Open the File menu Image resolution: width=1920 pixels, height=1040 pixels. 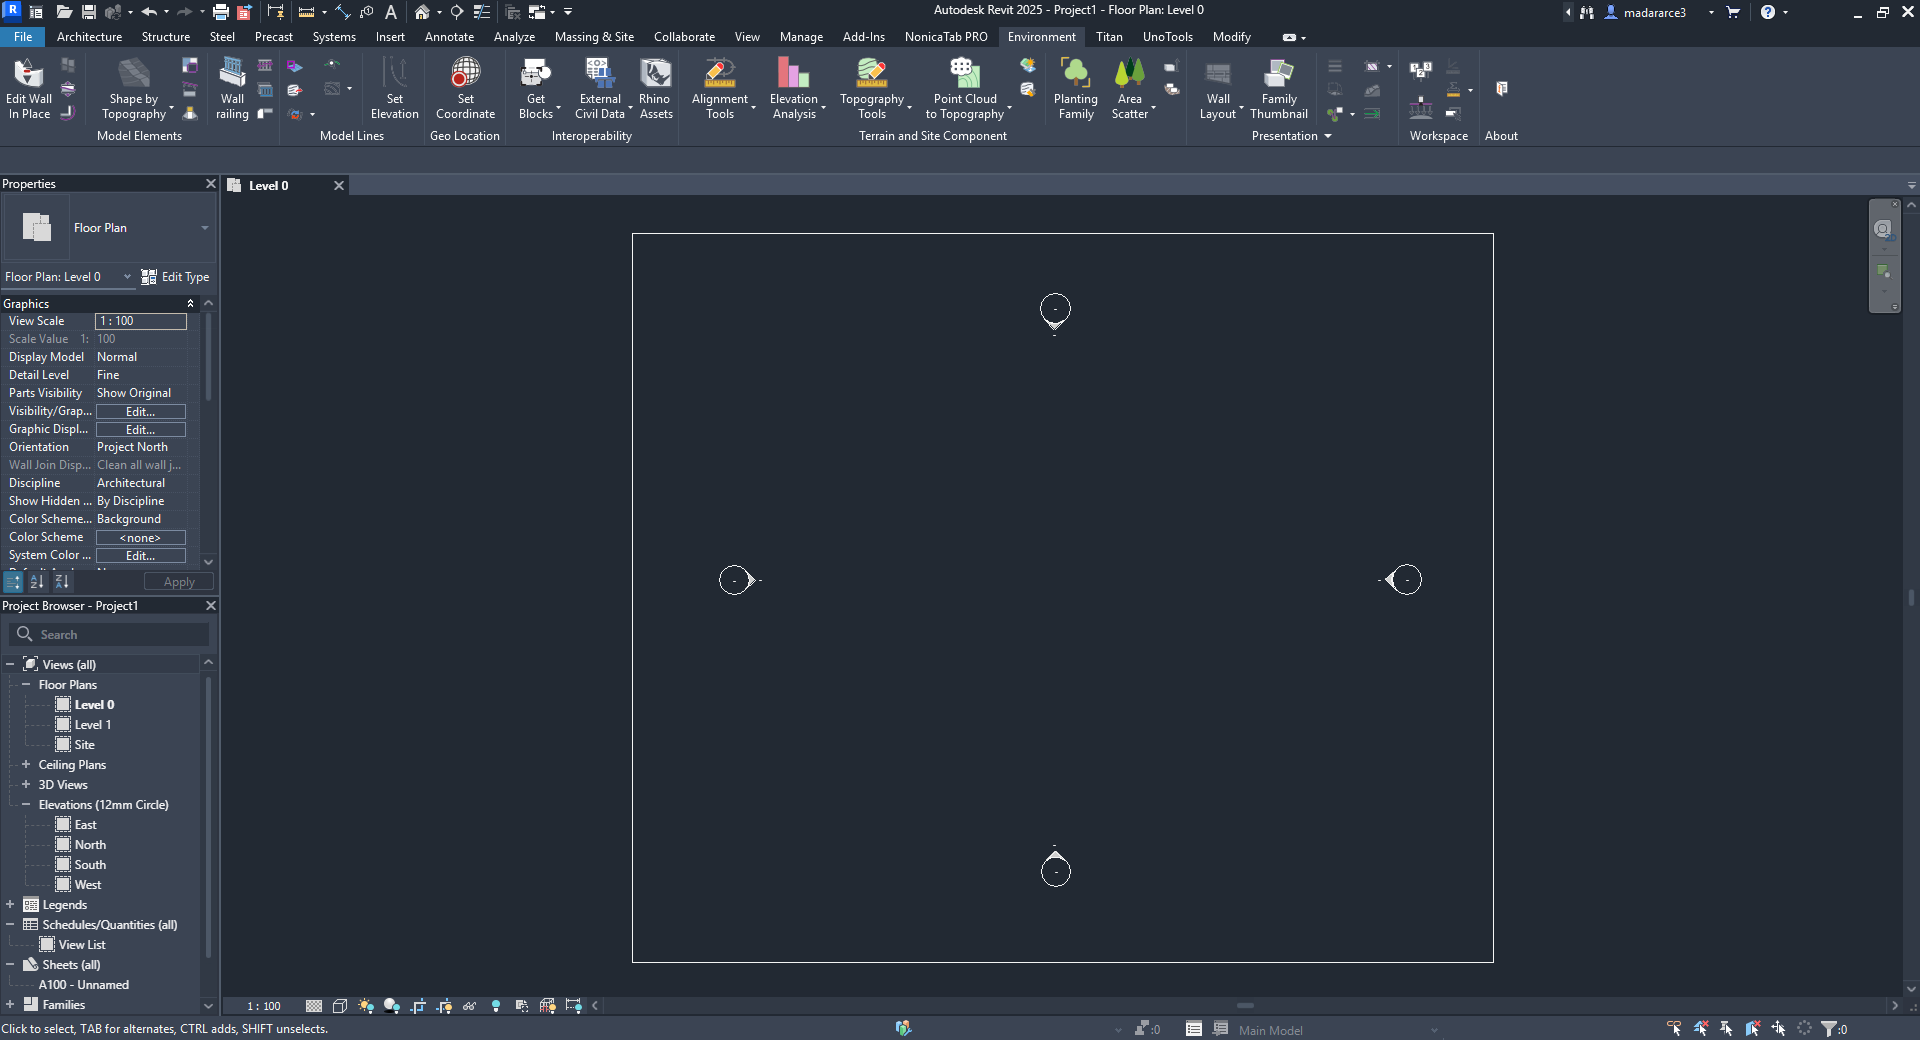pos(23,37)
